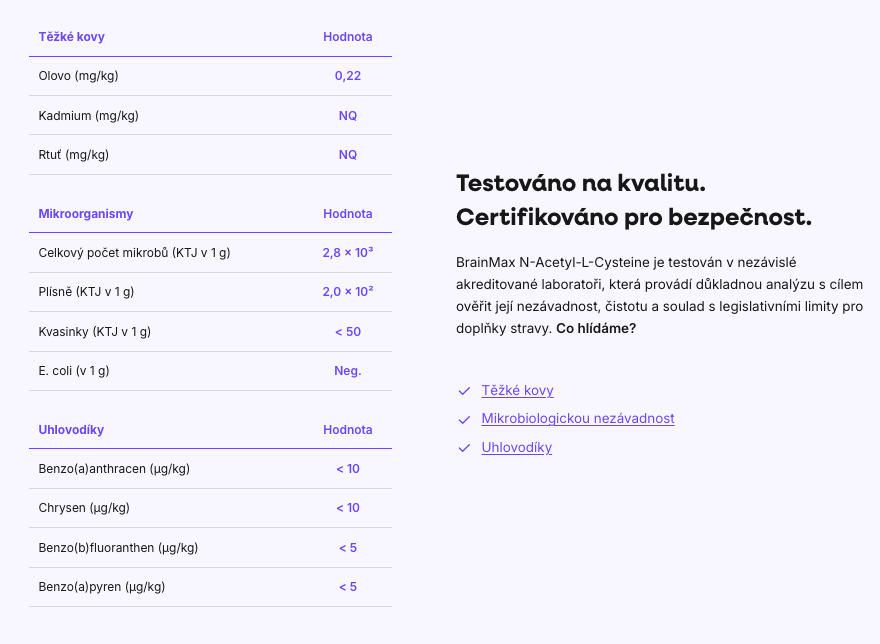The width and height of the screenshot is (880, 644).
Task: Open the Těžké kovy underlined link
Action: 517,391
